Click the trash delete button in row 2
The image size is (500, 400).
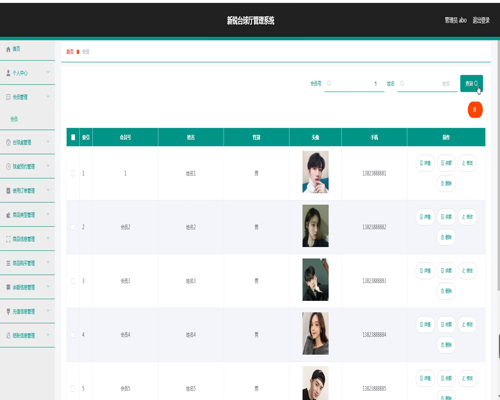point(446,237)
